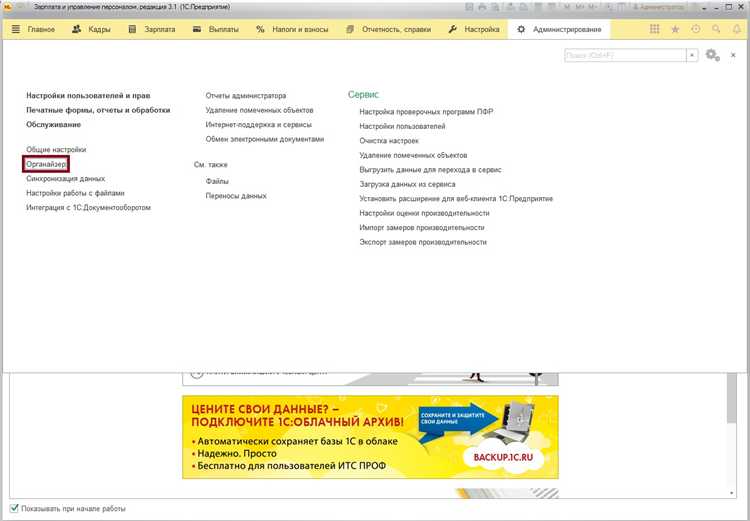Open Выгрузить данные для перехода в сервис
The image size is (750, 521).
[x=430, y=170]
